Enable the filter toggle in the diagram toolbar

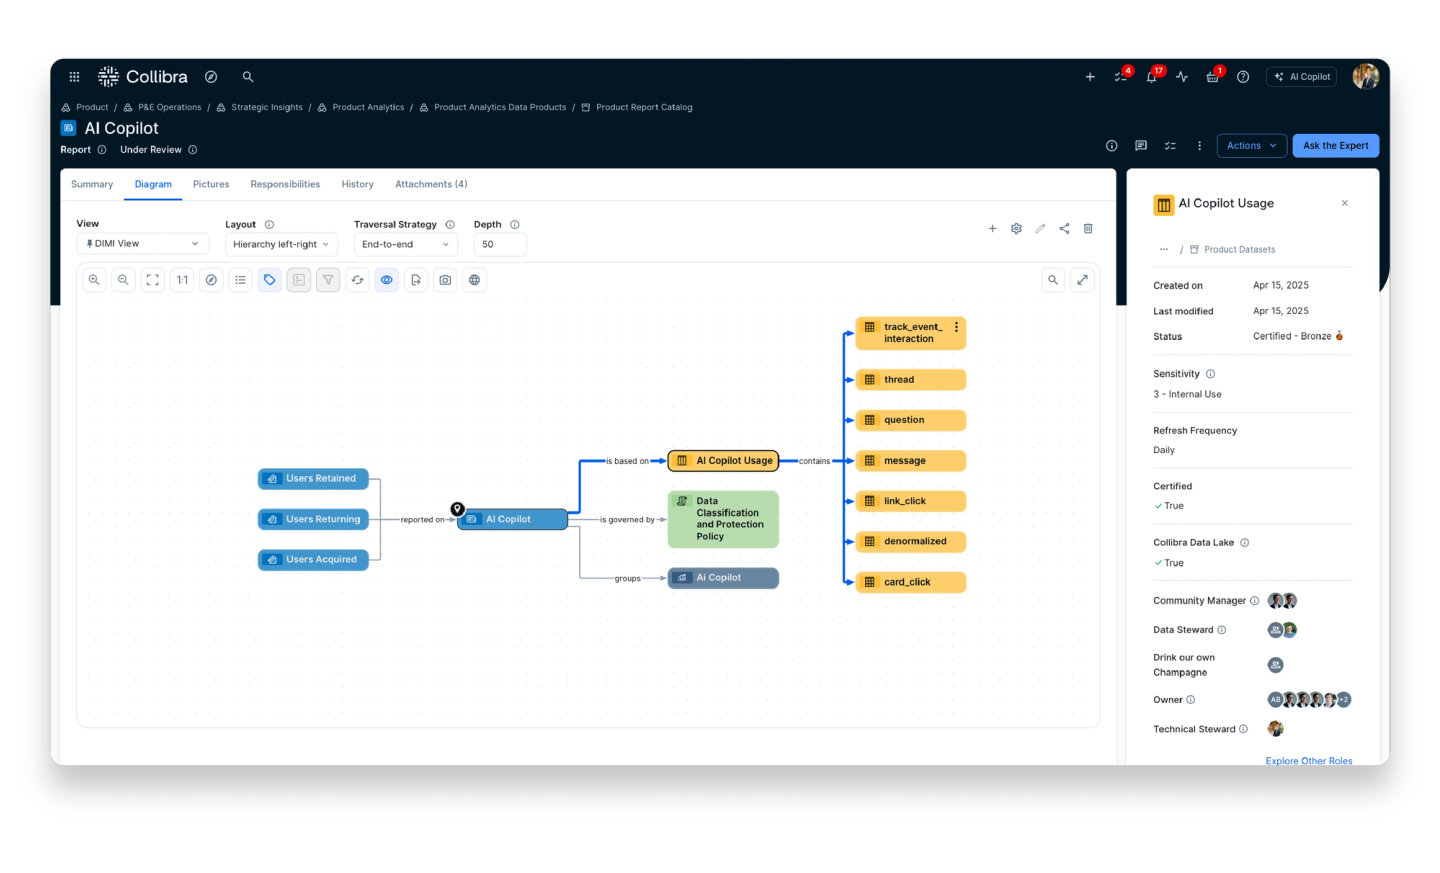[x=328, y=280]
